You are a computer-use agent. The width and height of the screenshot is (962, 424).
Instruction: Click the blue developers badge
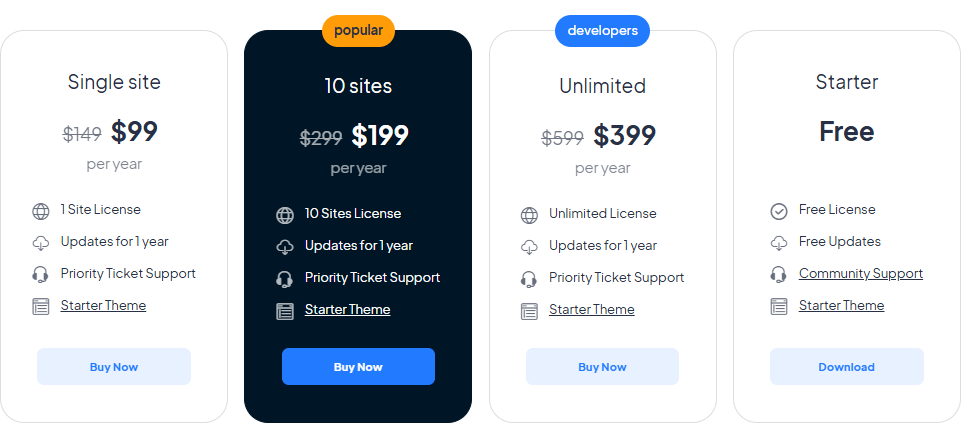pyautogui.click(x=602, y=31)
